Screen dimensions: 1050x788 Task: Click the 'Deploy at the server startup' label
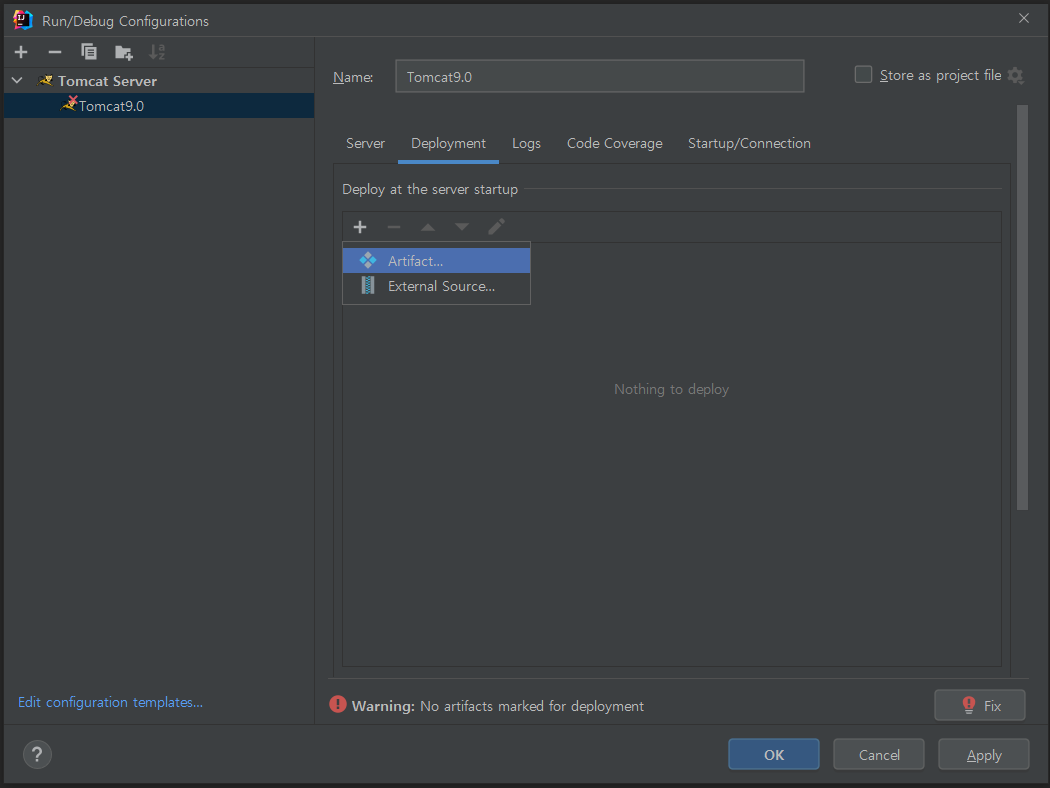[430, 189]
